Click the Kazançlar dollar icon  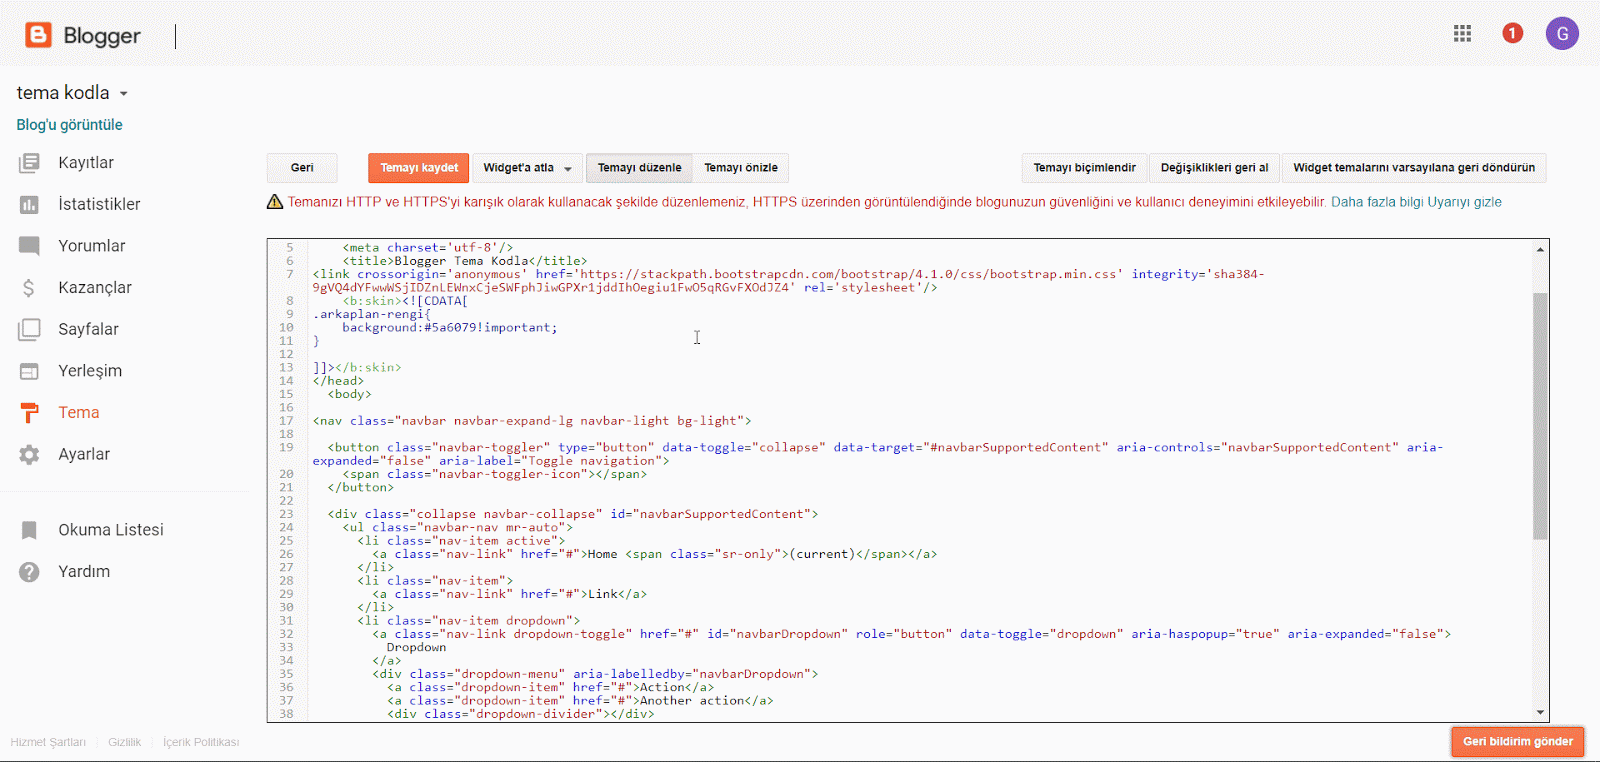[x=29, y=288]
